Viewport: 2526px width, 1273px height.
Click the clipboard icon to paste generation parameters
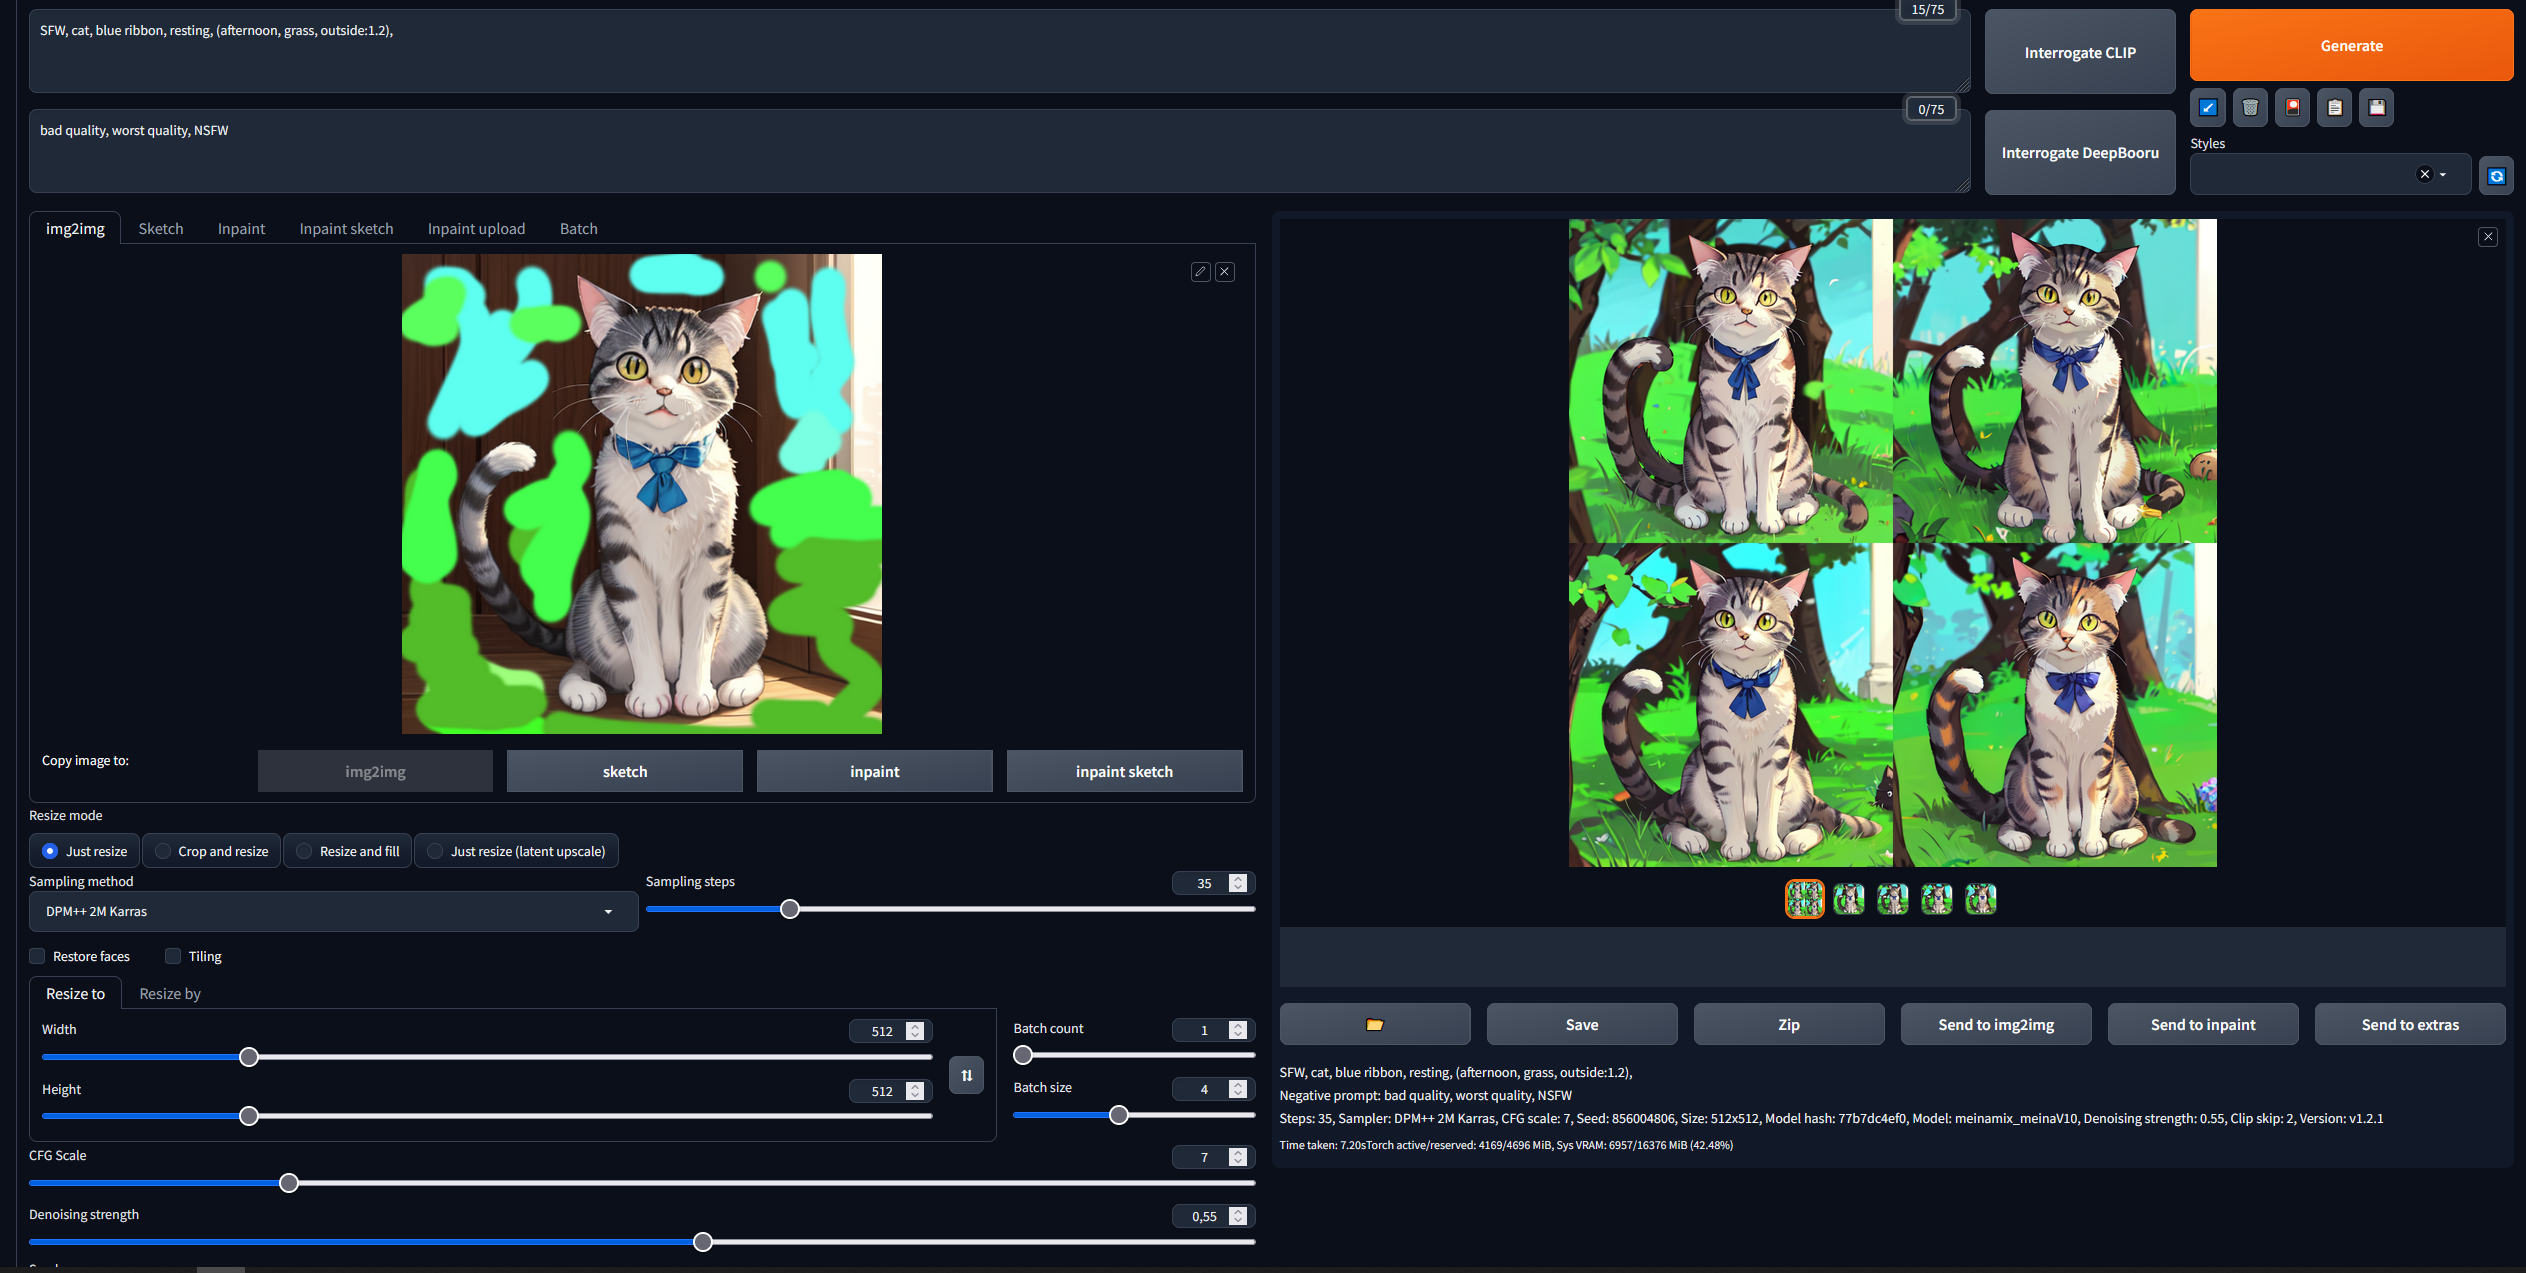[2334, 107]
